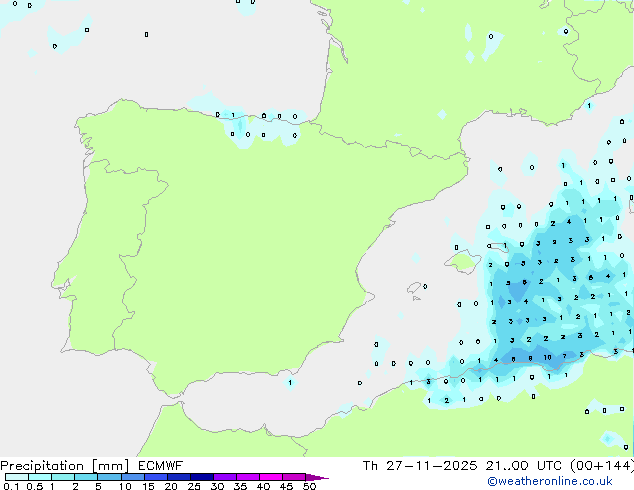Click the "(00+144)" forecast offset text
Viewport: 634px width, 490px height.
(x=602, y=466)
